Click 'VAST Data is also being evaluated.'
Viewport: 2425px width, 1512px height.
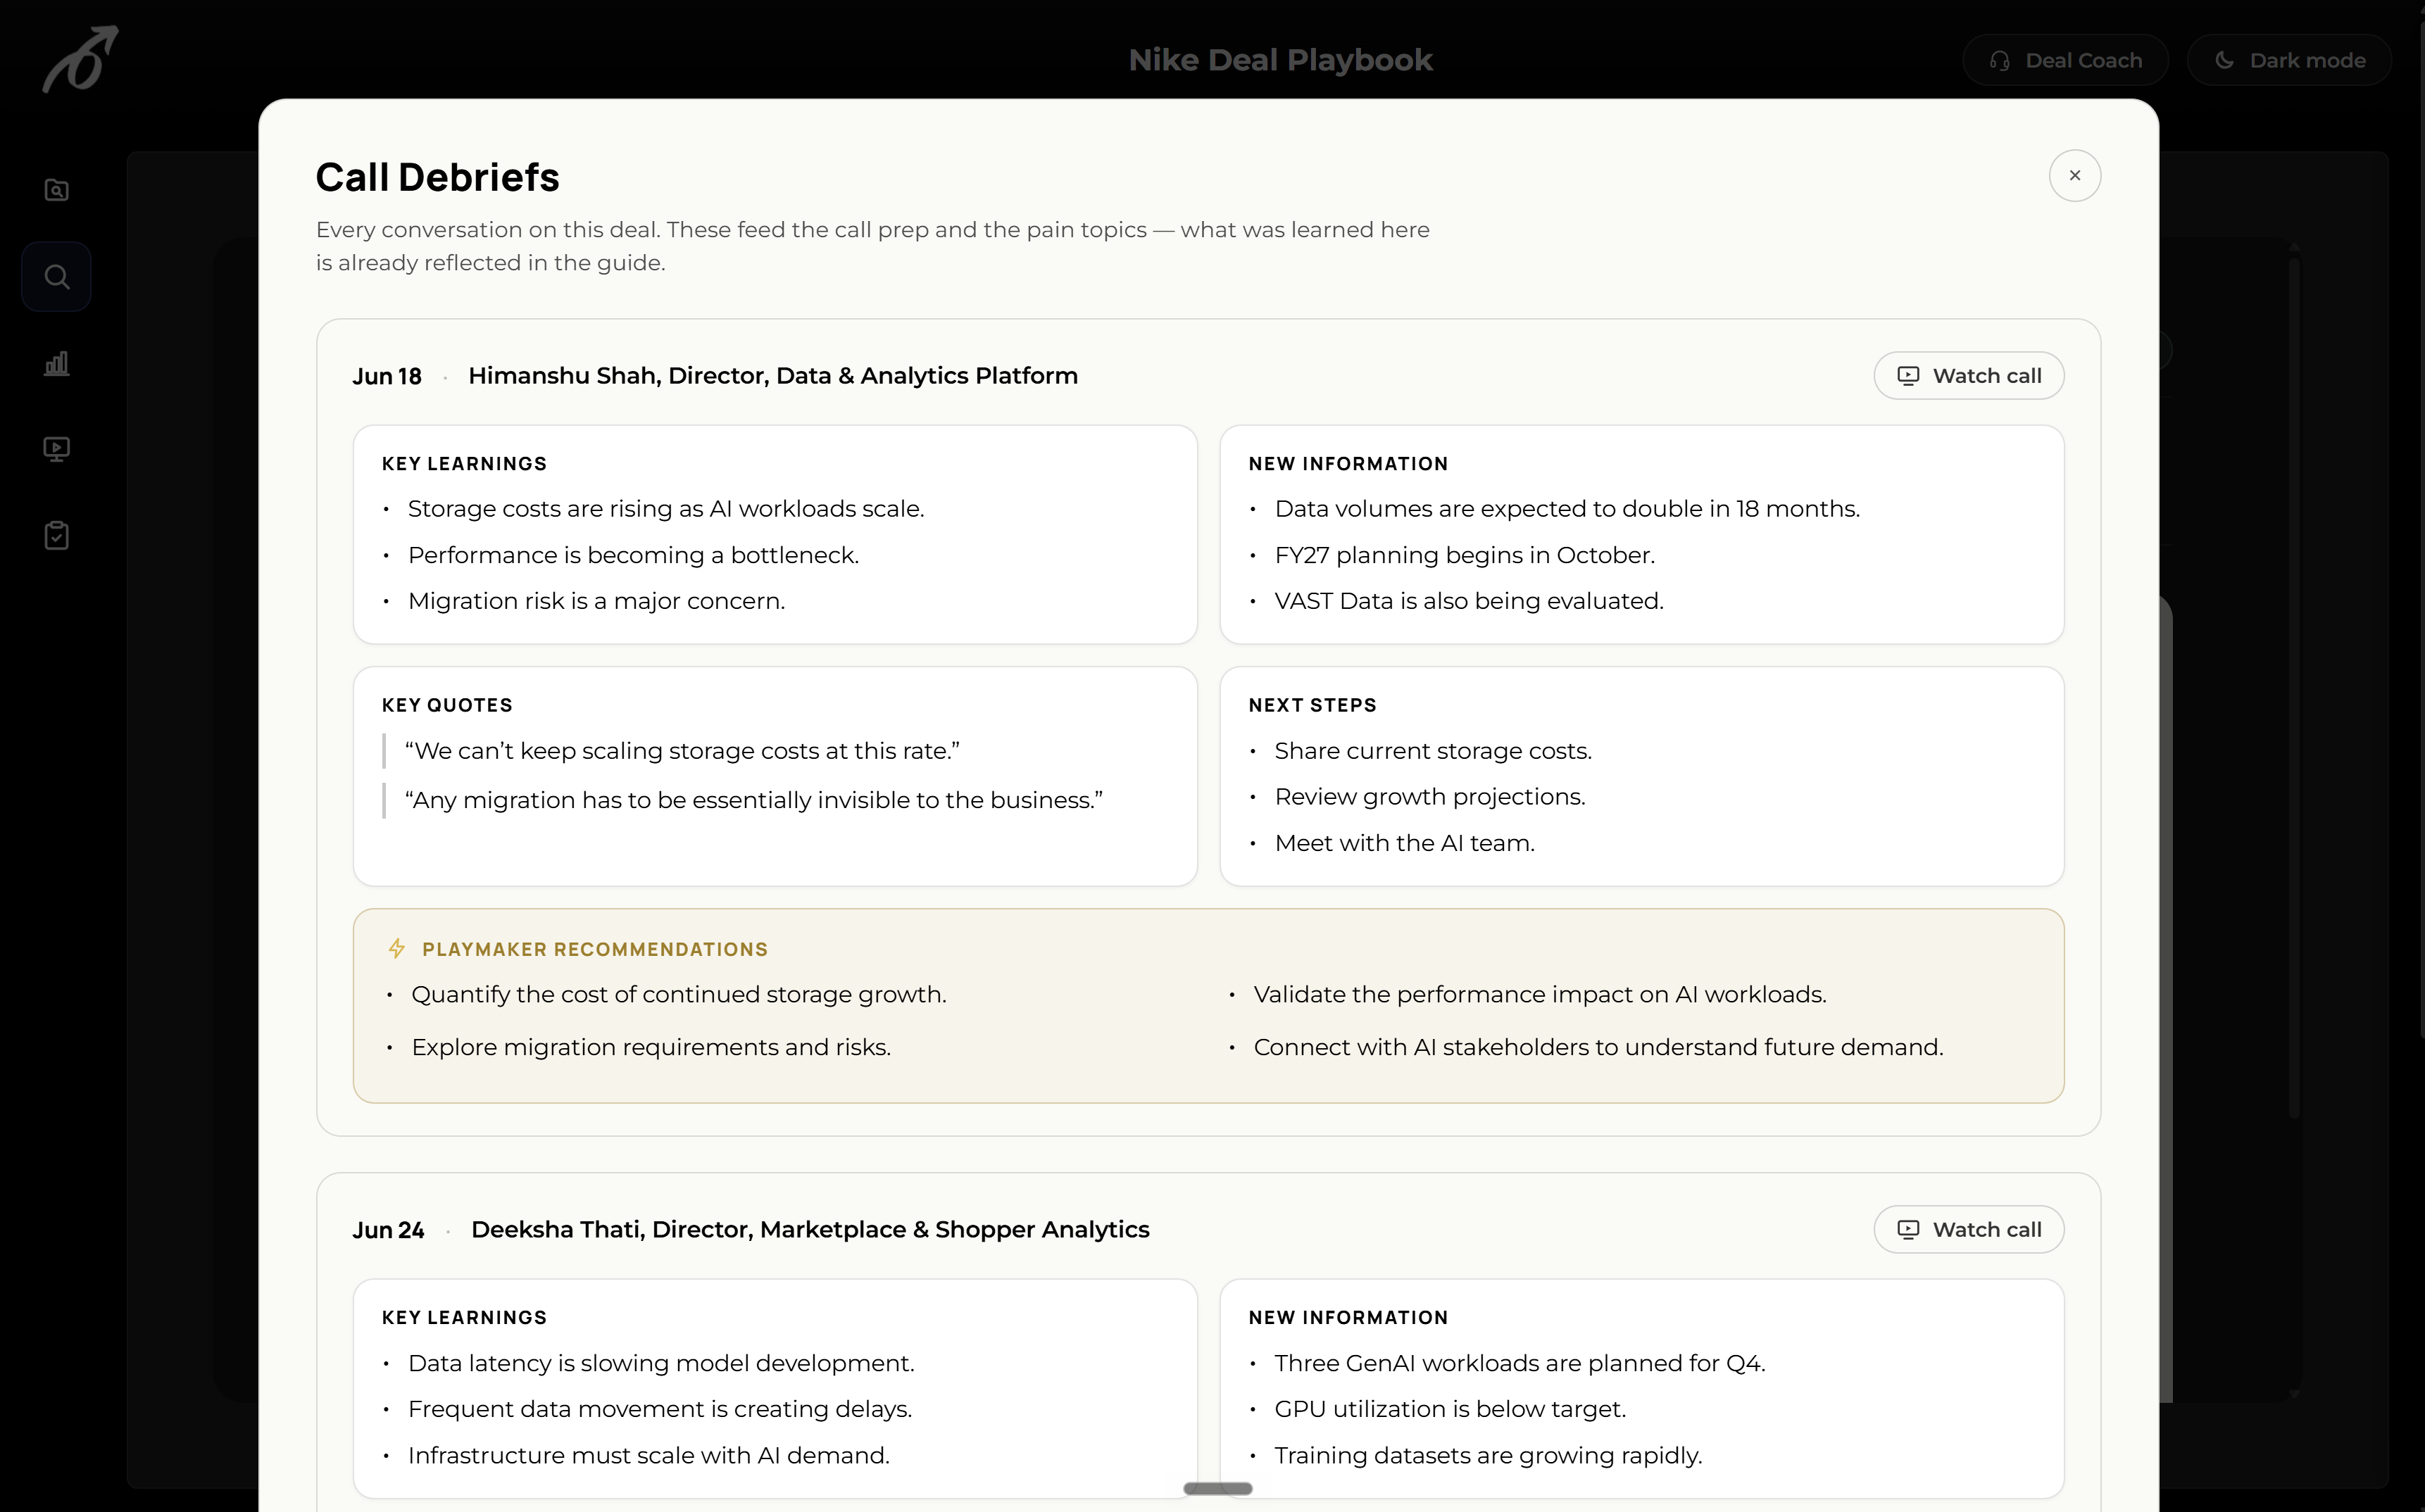click(1469, 601)
